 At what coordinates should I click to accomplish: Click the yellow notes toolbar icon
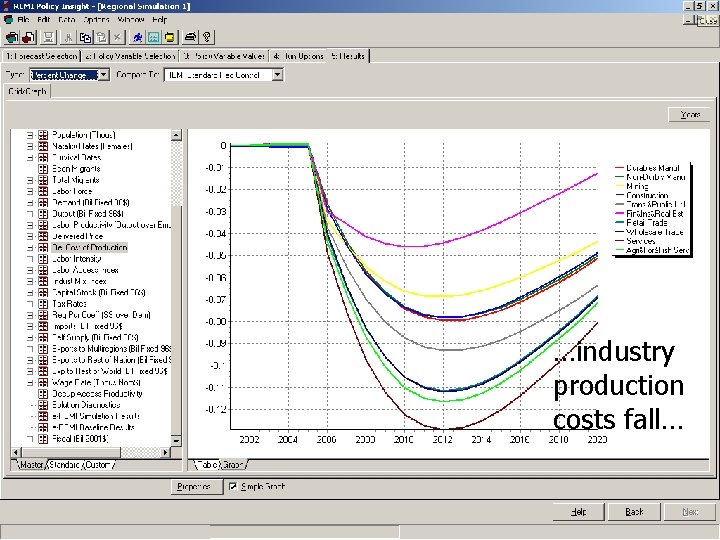point(170,37)
